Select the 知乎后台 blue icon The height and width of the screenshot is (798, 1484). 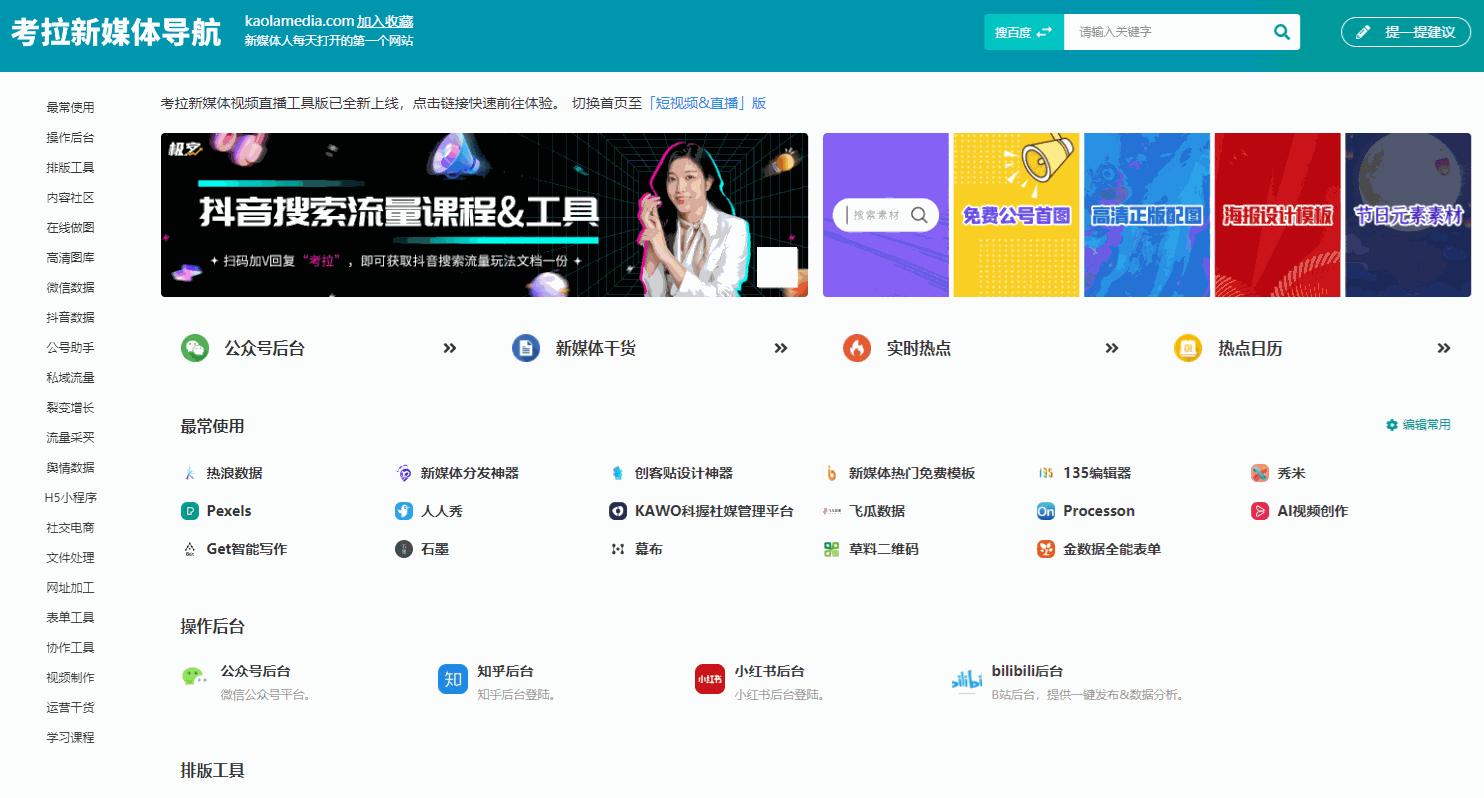tap(452, 678)
